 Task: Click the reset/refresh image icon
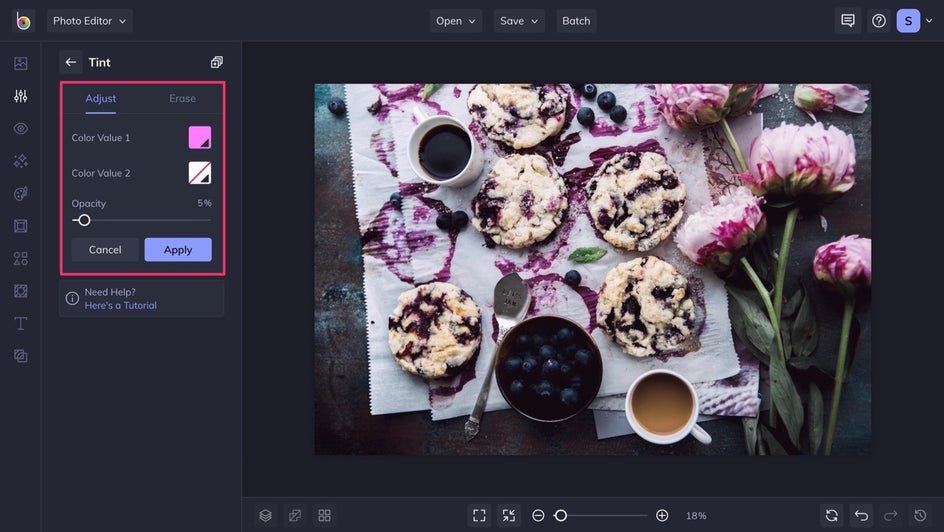[832, 515]
